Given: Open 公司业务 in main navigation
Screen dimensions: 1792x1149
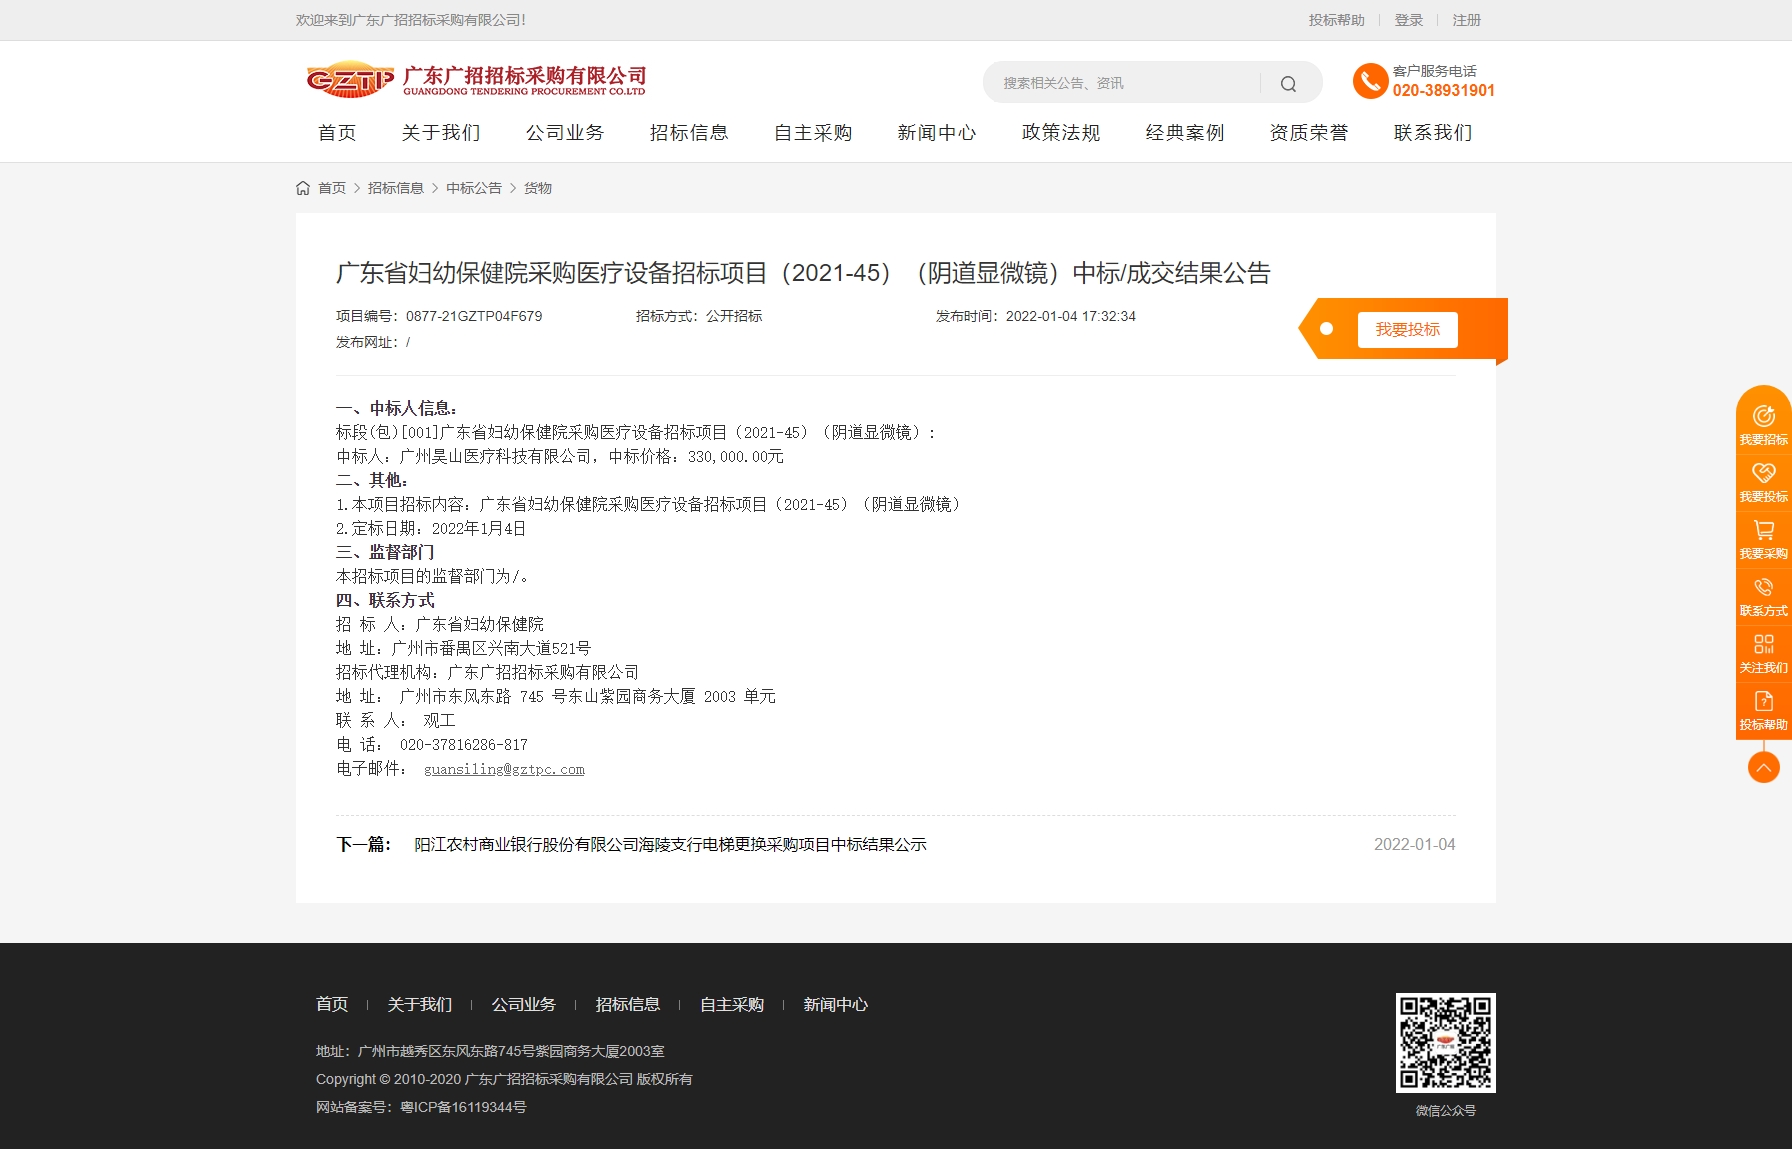Looking at the screenshot, I should [565, 133].
